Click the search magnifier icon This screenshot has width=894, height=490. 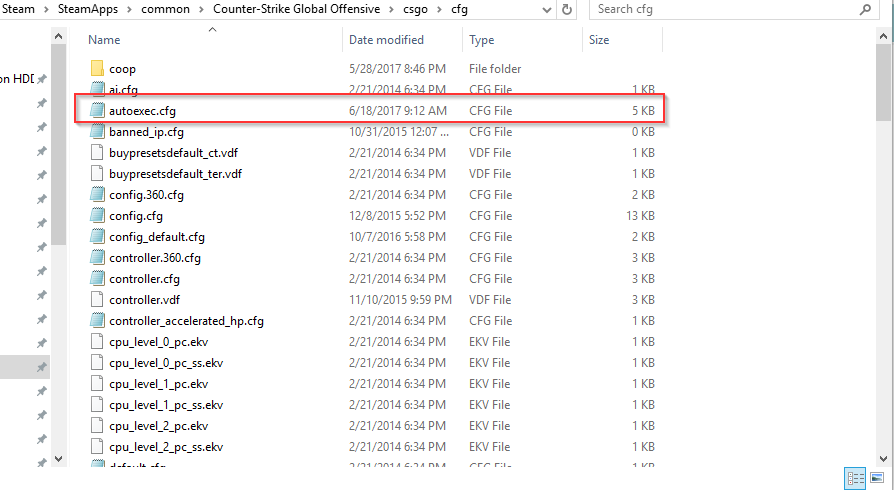[x=865, y=9]
